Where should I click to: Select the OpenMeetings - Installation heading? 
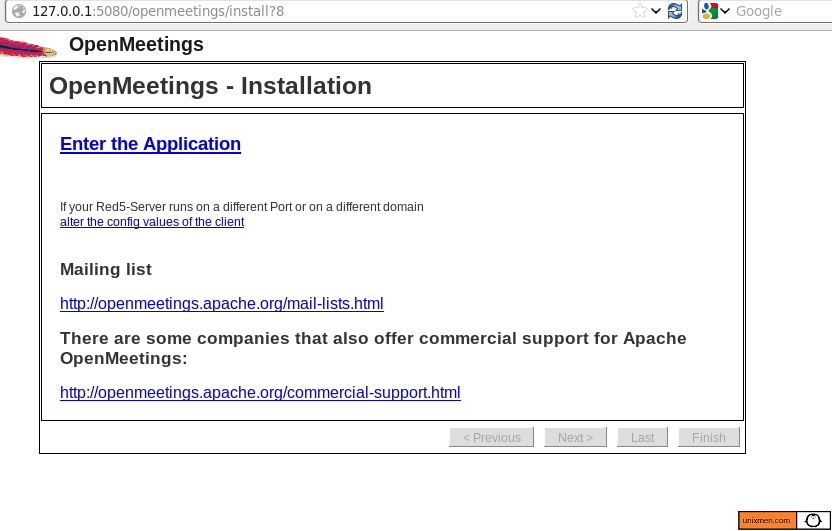pyautogui.click(x=210, y=86)
